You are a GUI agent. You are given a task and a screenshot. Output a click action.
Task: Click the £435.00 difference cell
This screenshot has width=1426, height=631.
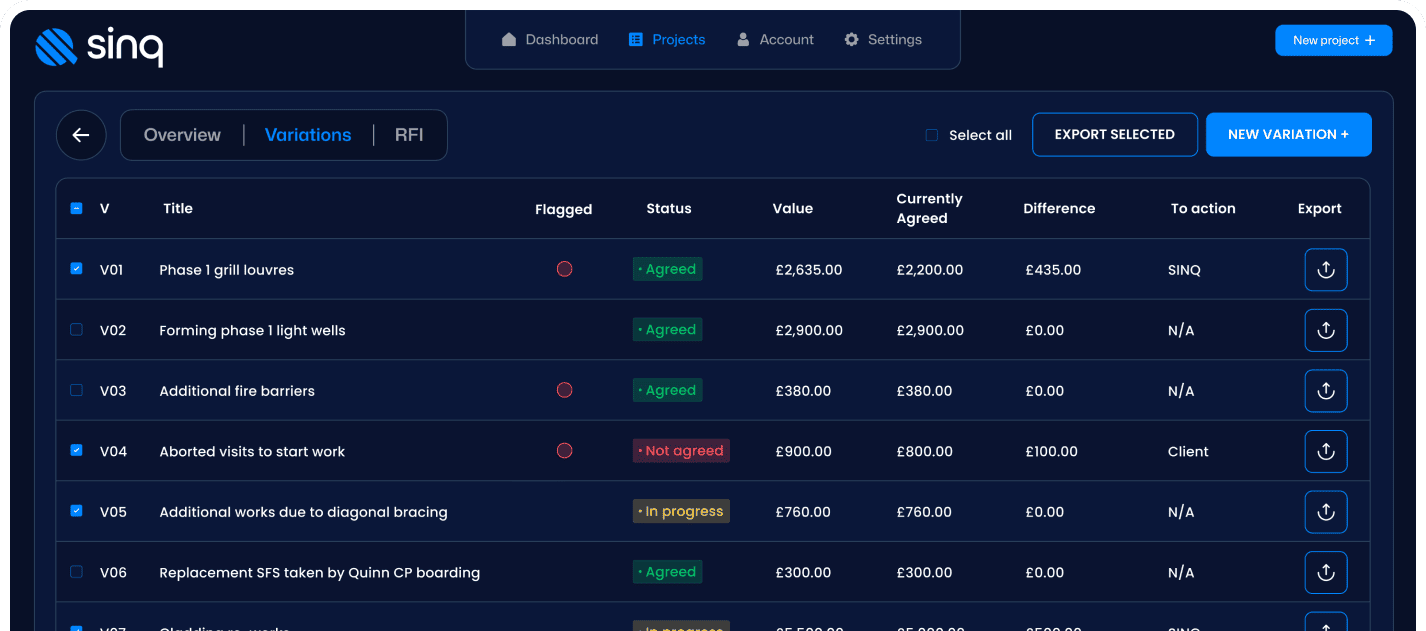(1053, 270)
